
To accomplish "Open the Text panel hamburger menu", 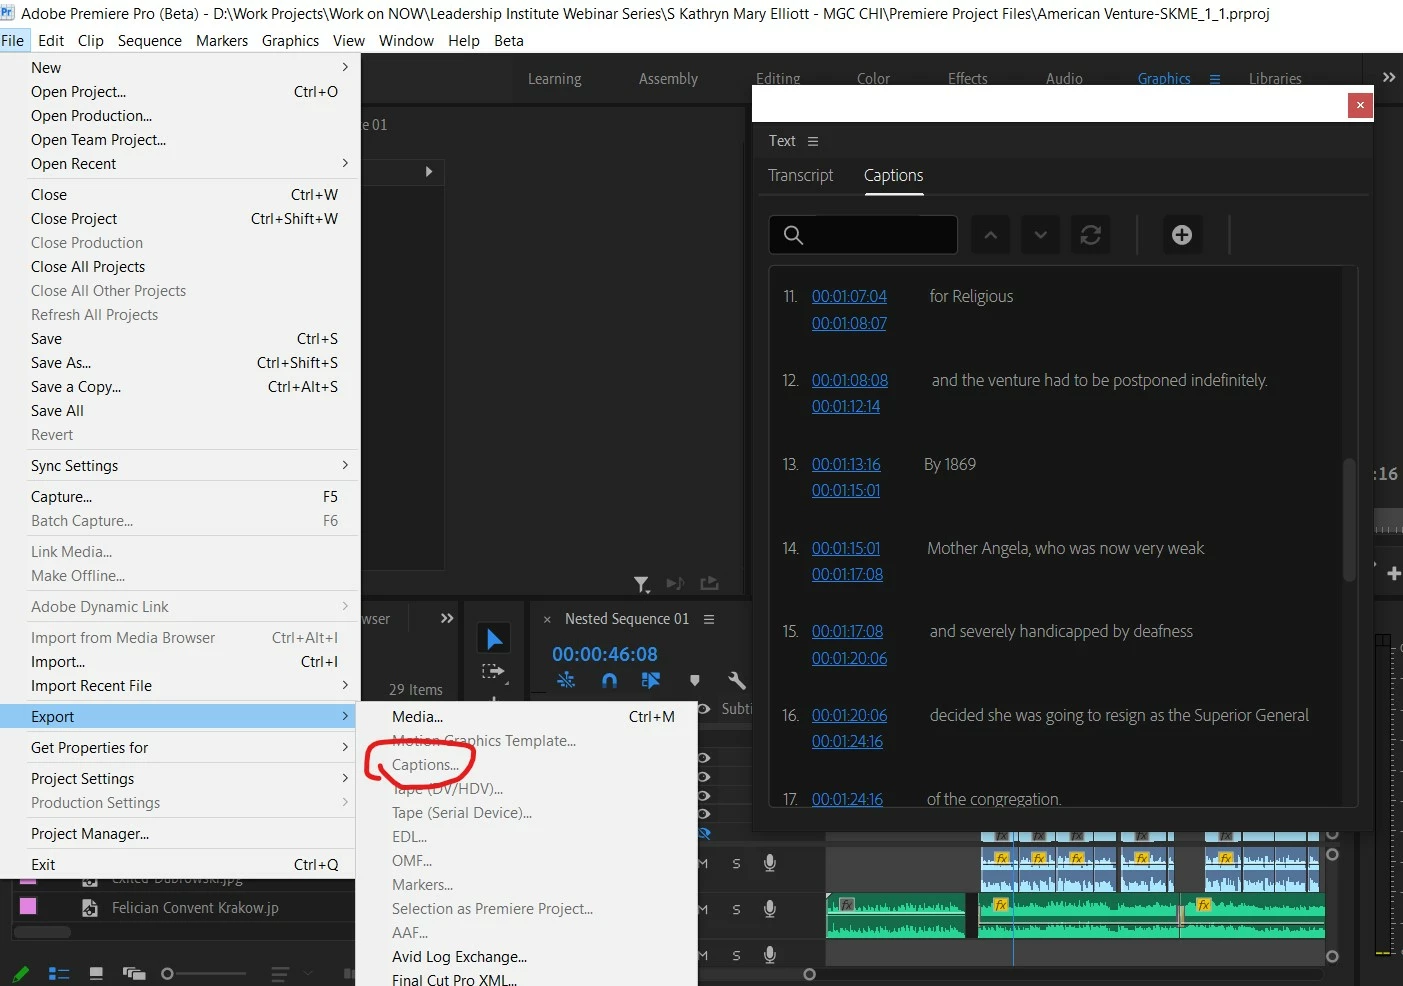I will [813, 141].
